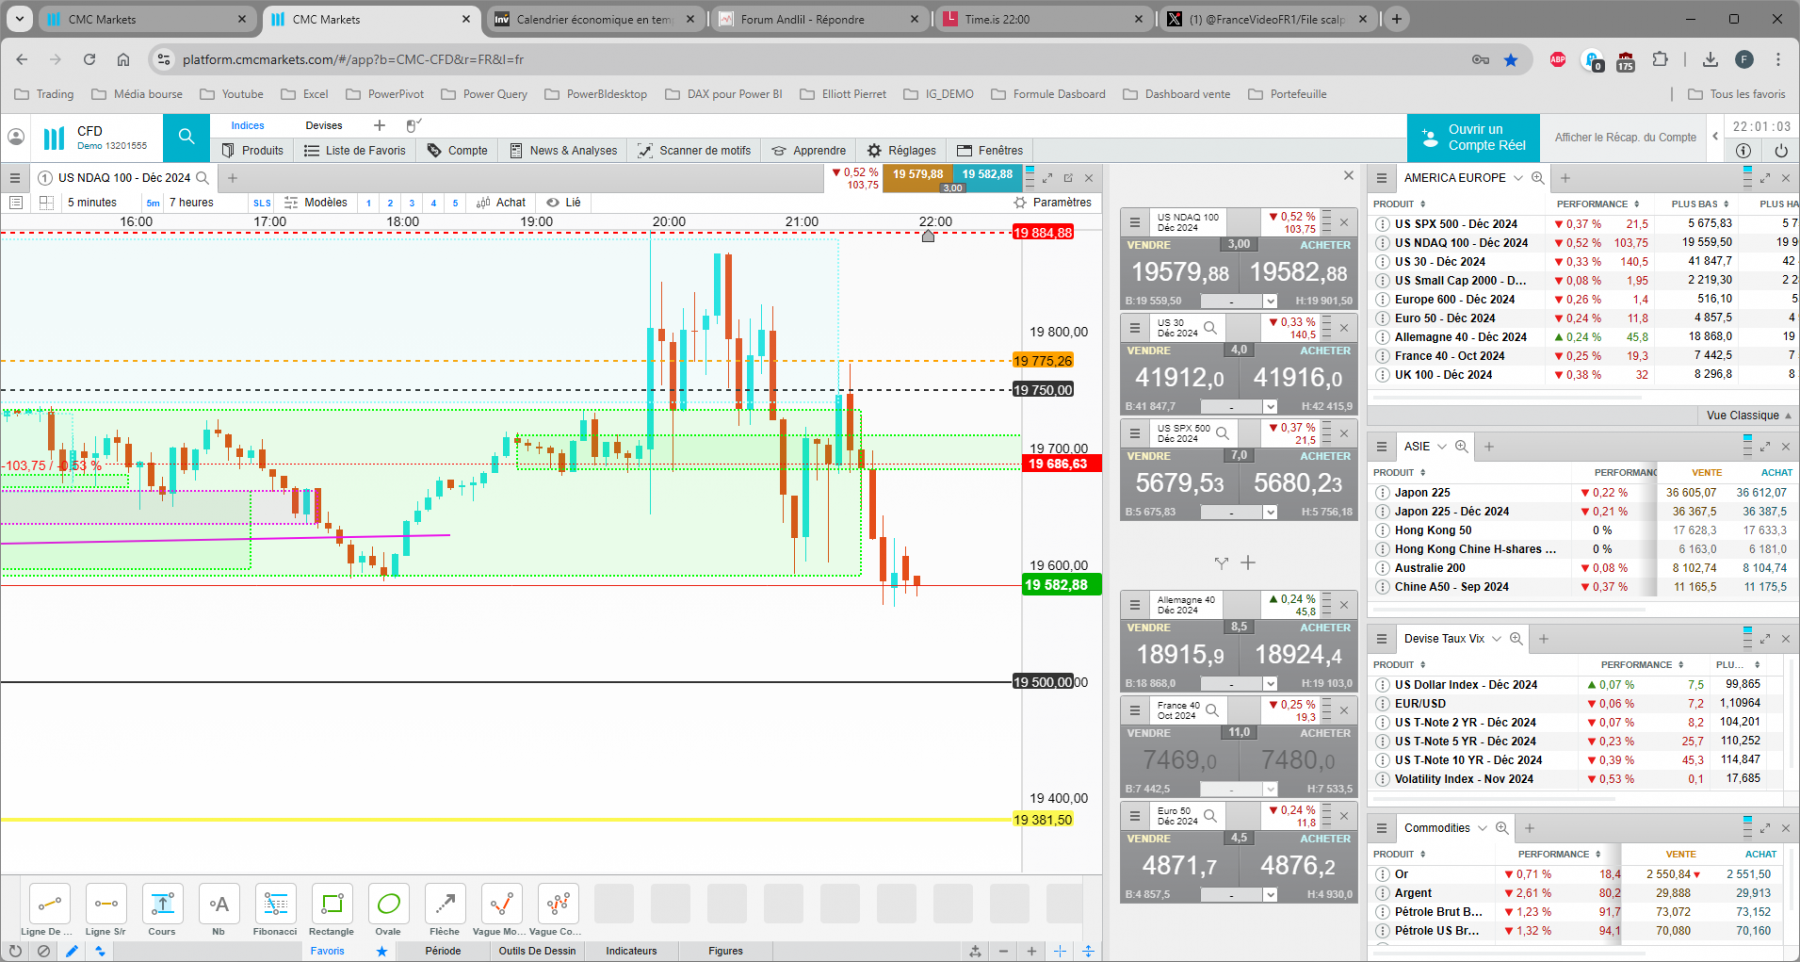This screenshot has width=1800, height=962.
Task: Select the Nb text annotation tool
Action: 219,904
